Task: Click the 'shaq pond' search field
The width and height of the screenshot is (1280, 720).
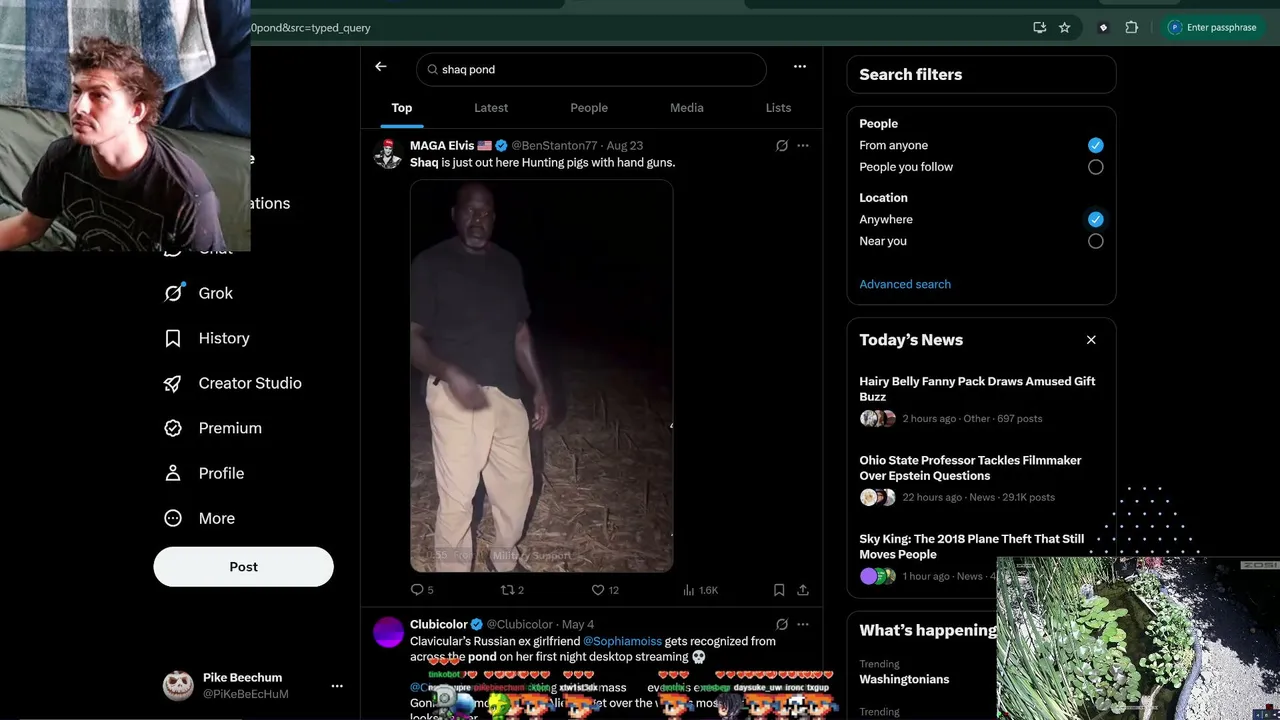Action: (591, 69)
